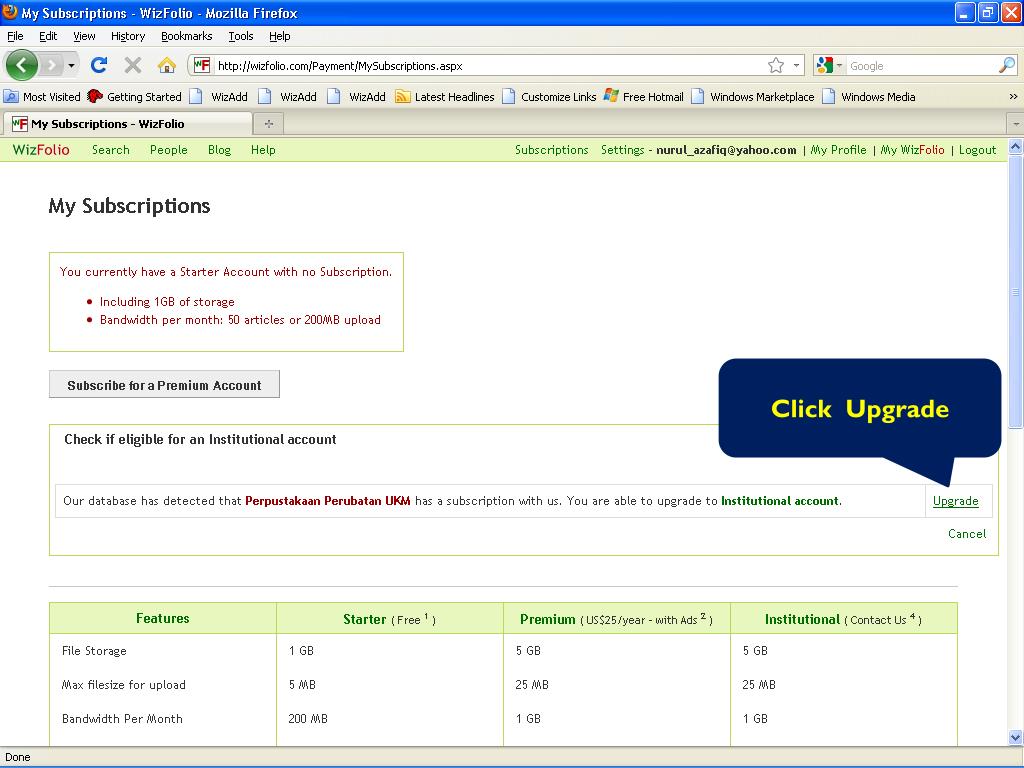This screenshot has width=1024, height=768.
Task: Click Subscribe for a Premium Account button
Action: tap(164, 385)
